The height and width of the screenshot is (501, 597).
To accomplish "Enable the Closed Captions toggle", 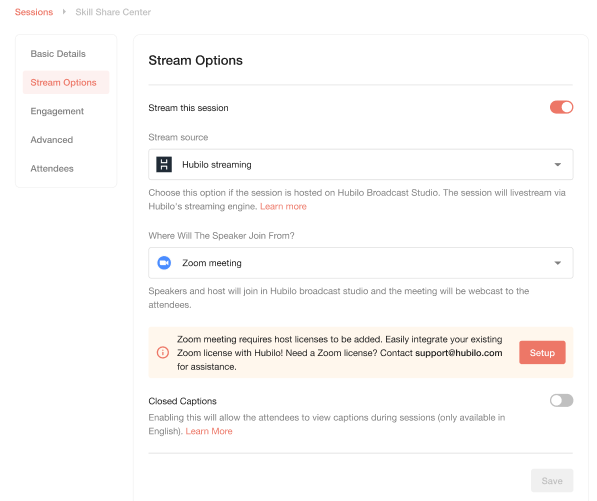I will (x=561, y=400).
